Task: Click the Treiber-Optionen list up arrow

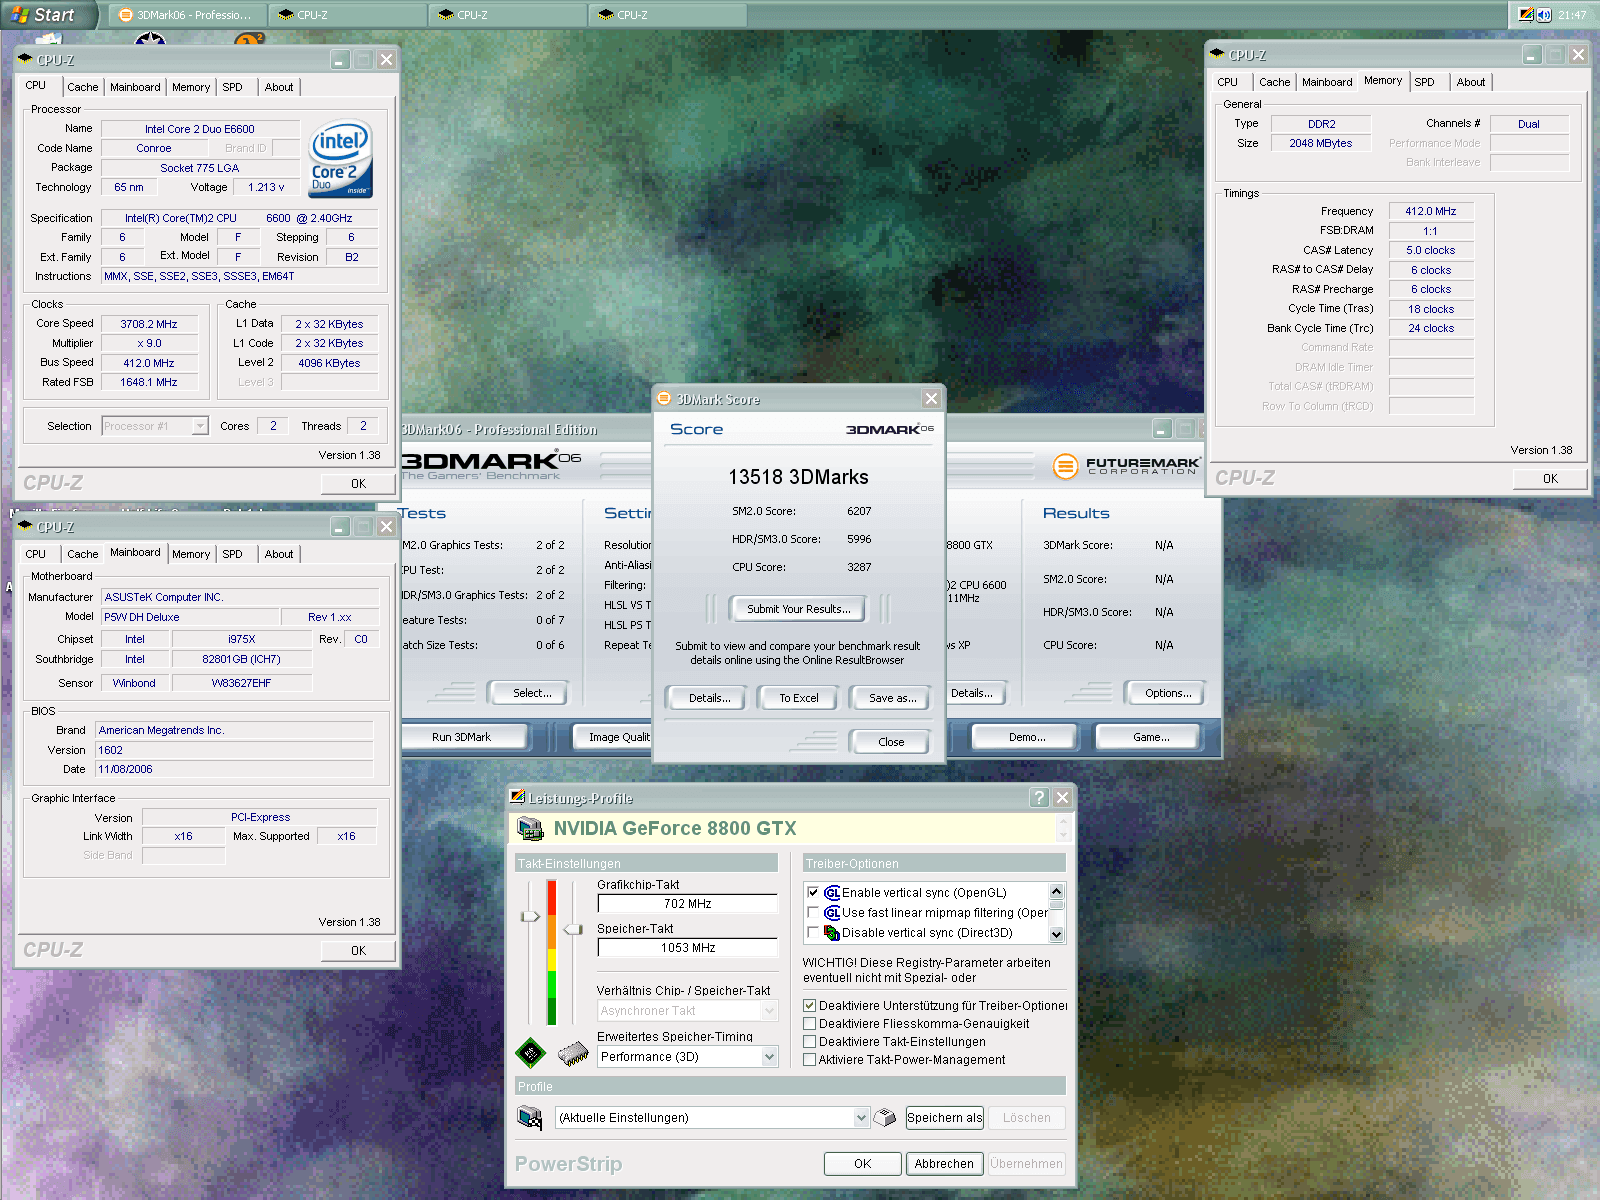Action: (x=1056, y=890)
